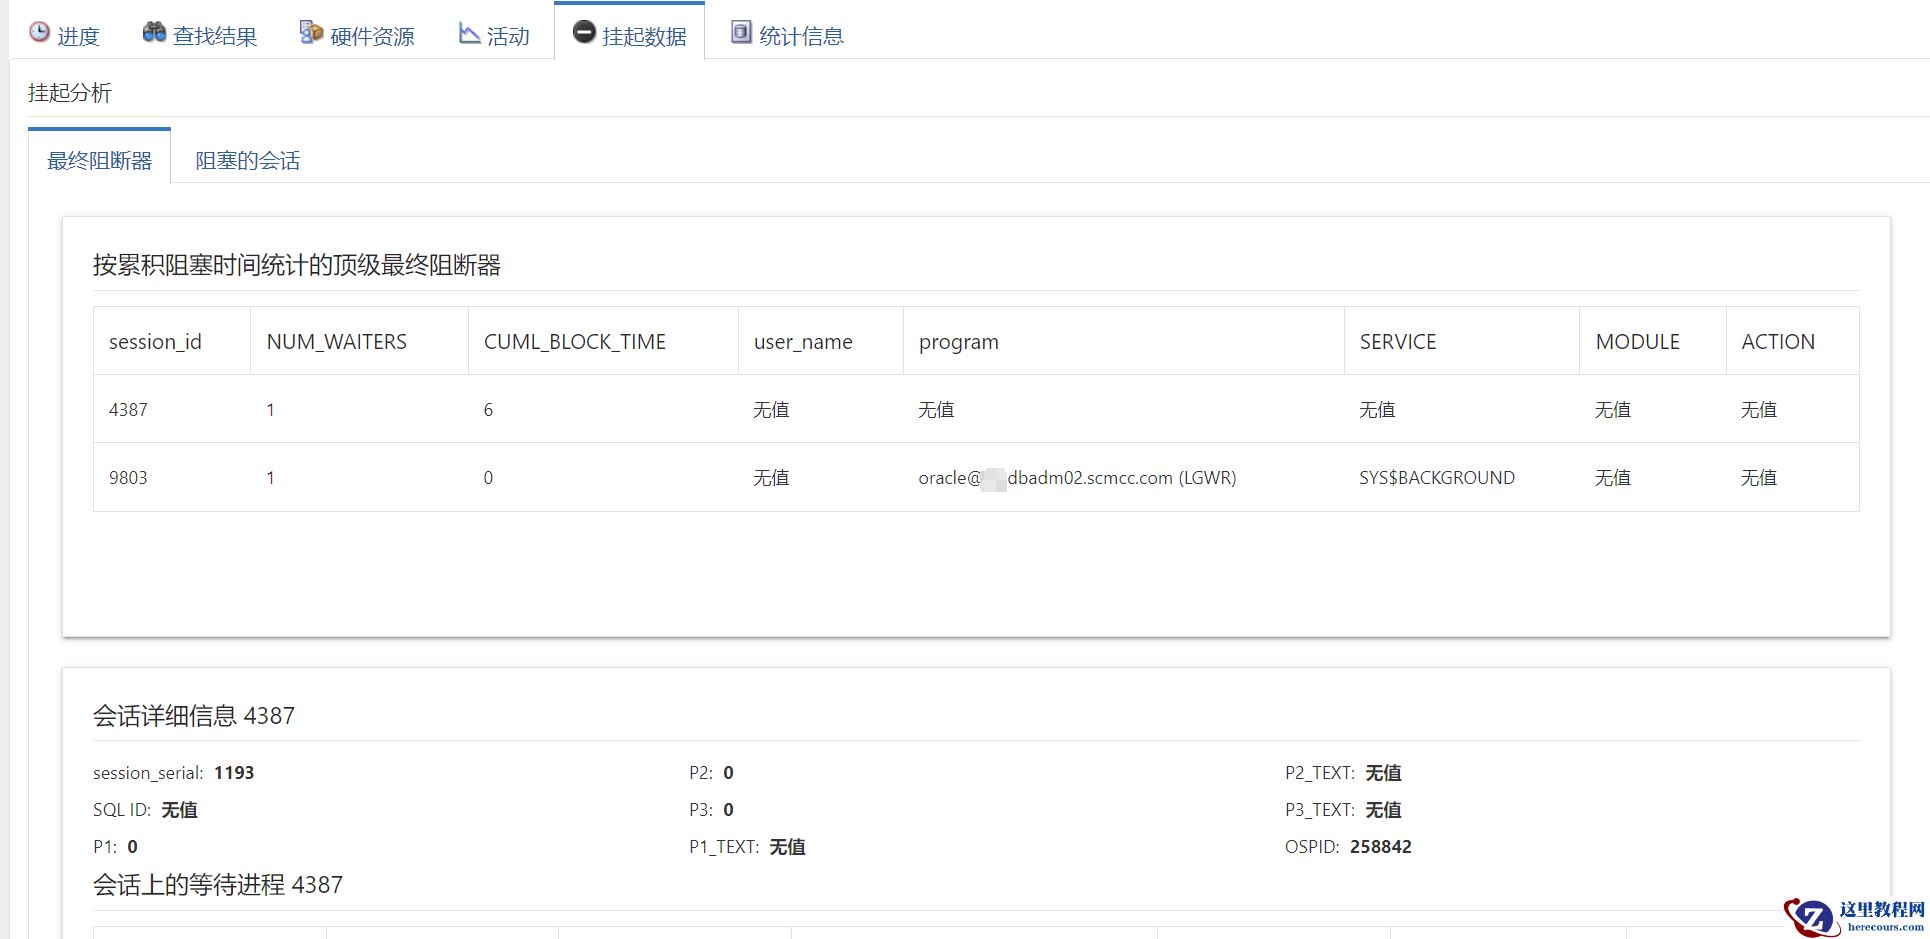1930x939 pixels.
Task: Click the 按累积阻塞时间统计的顶级最终阻断器 heading
Action: click(297, 265)
